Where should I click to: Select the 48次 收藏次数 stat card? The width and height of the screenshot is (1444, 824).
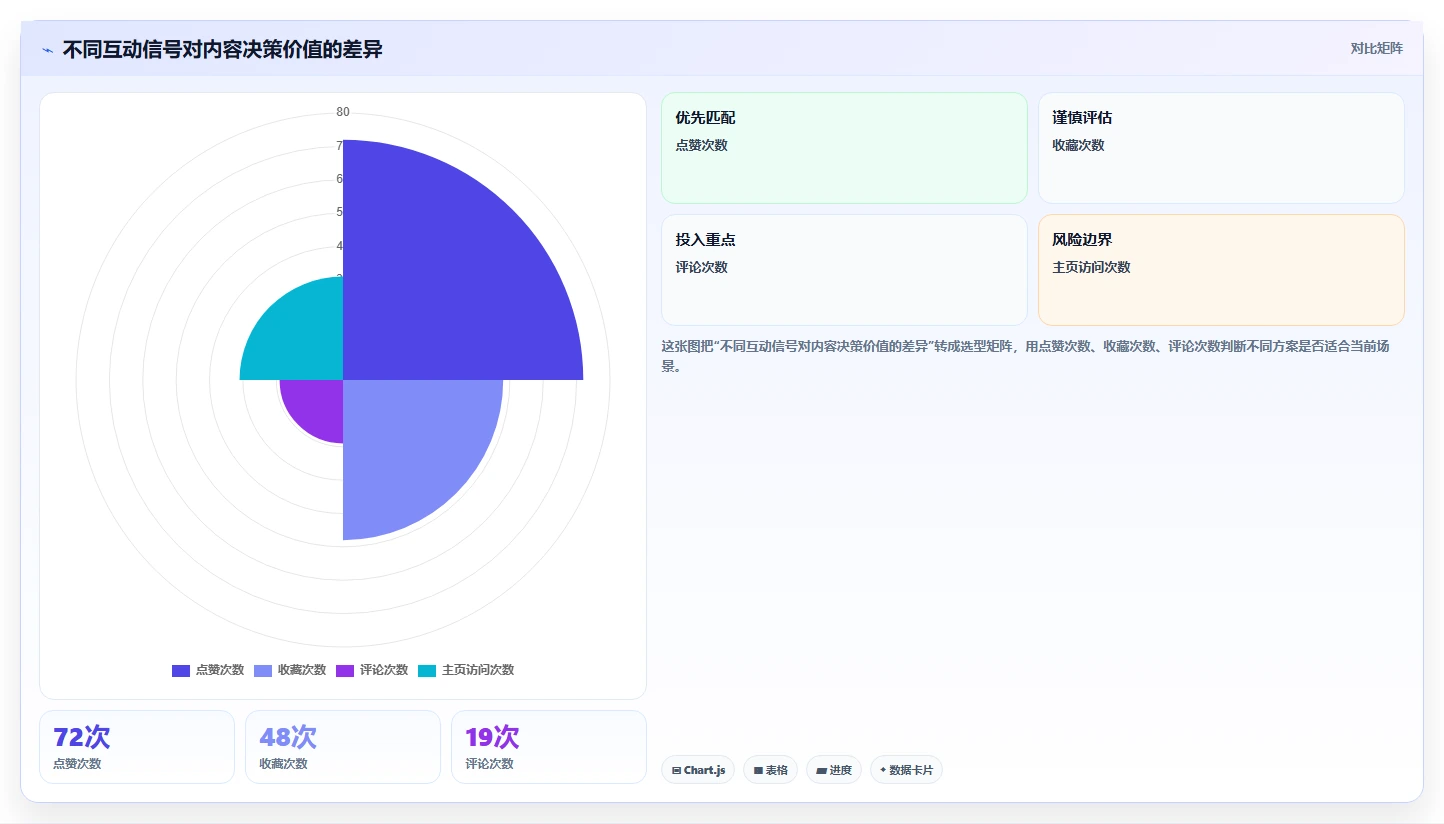tap(343, 747)
